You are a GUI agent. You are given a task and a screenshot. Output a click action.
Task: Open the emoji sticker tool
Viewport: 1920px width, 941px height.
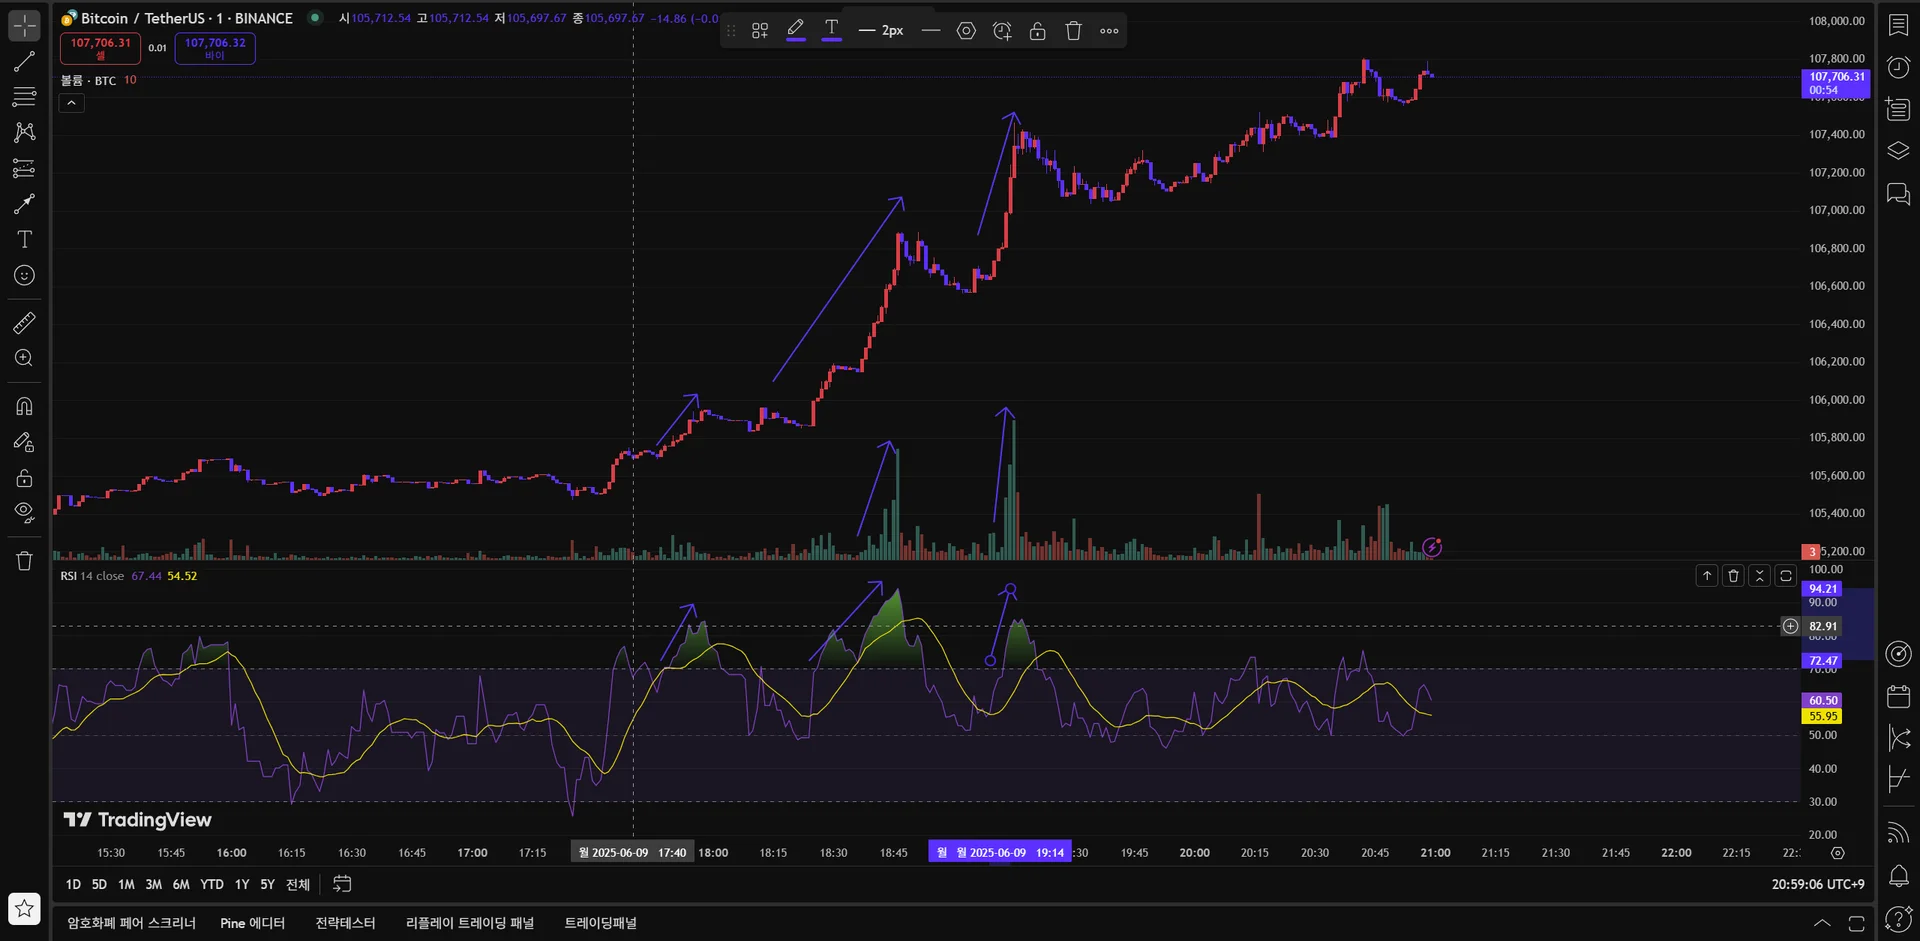point(24,276)
